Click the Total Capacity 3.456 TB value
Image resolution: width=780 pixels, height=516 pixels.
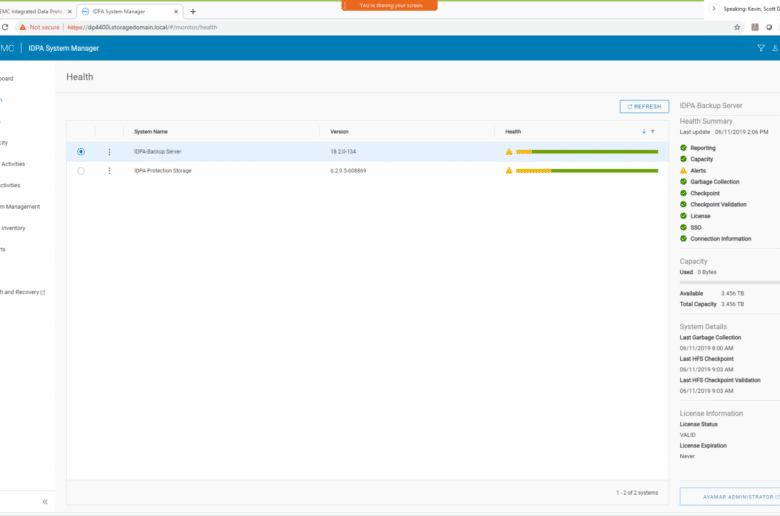click(x=732, y=304)
